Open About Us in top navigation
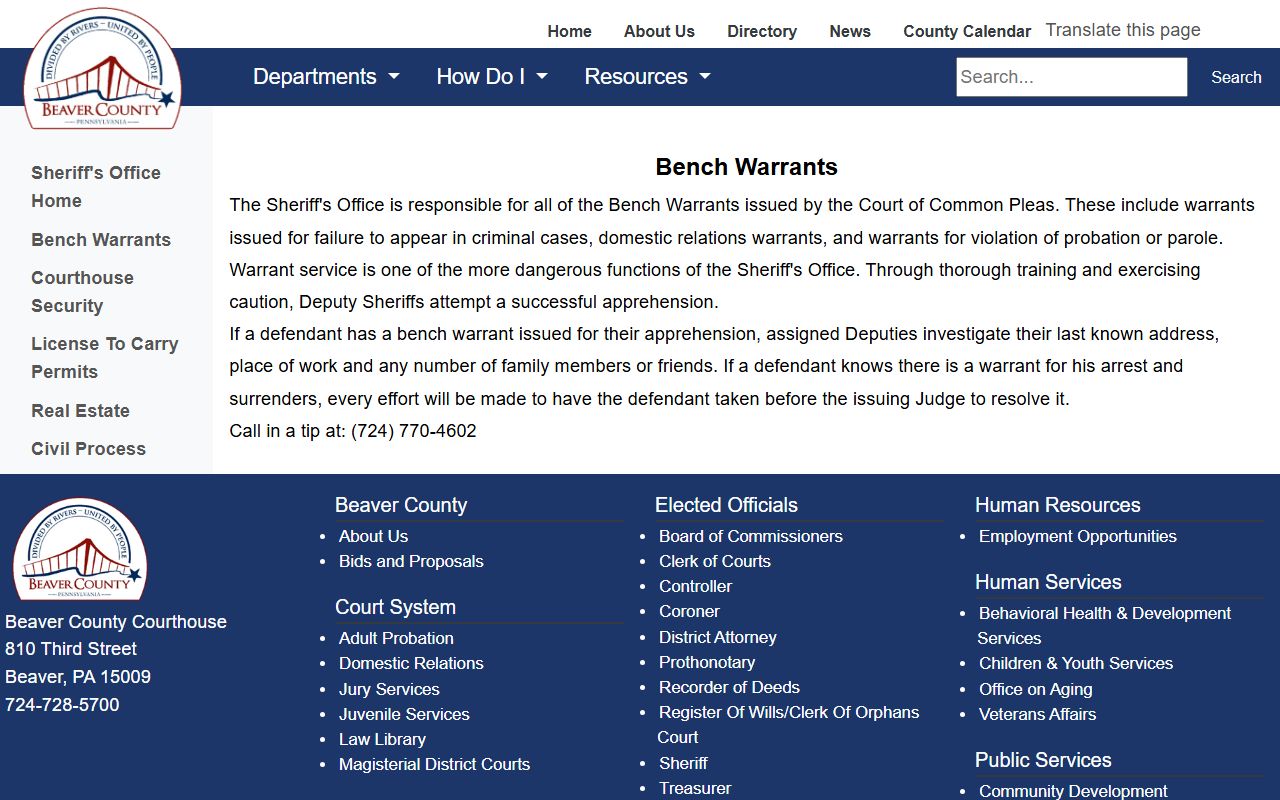This screenshot has height=800, width=1280. tap(659, 31)
